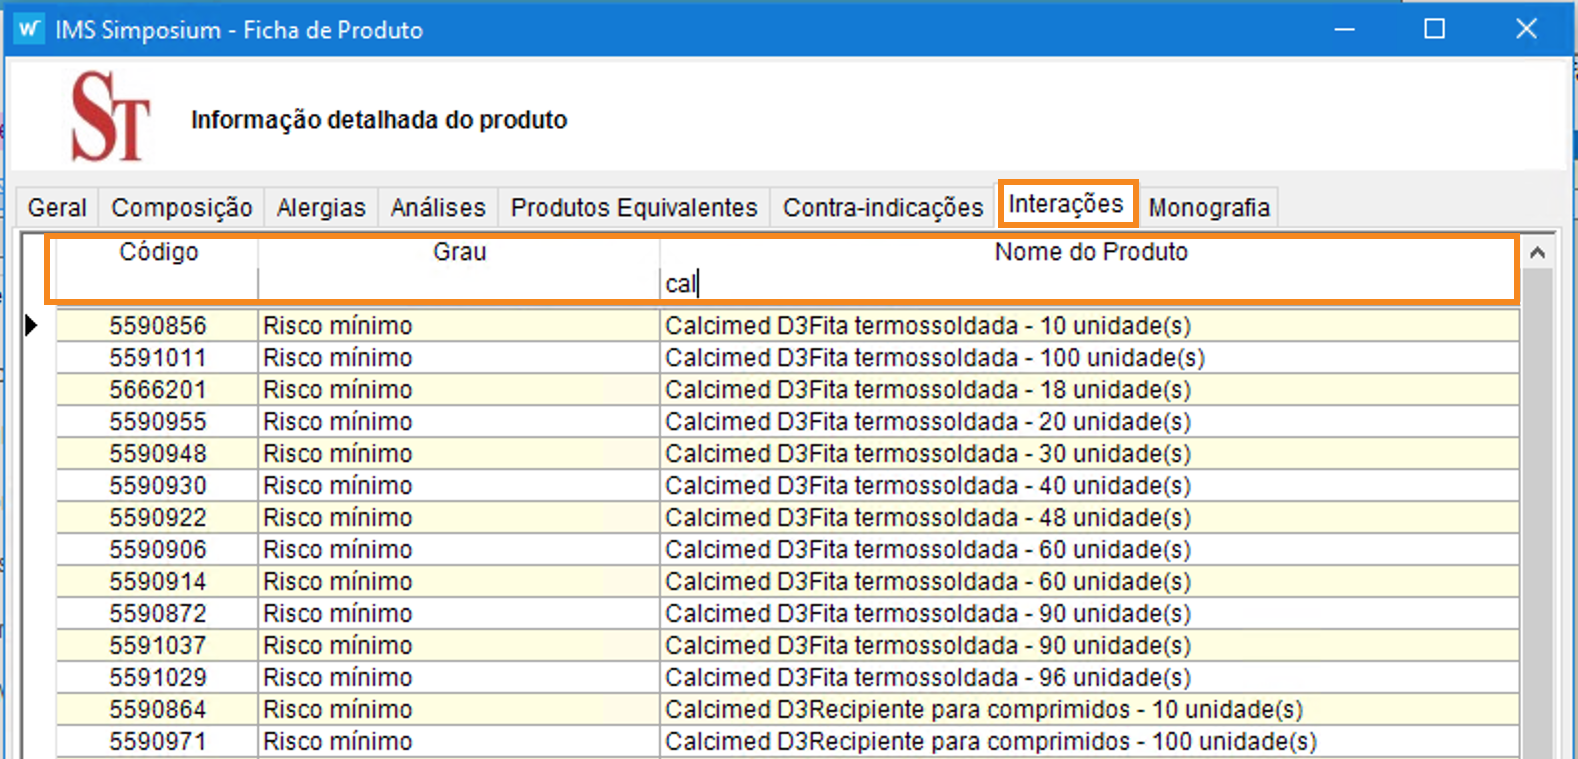Click the black row indicator arrow
The image size is (1578, 759).
pyautogui.click(x=31, y=325)
